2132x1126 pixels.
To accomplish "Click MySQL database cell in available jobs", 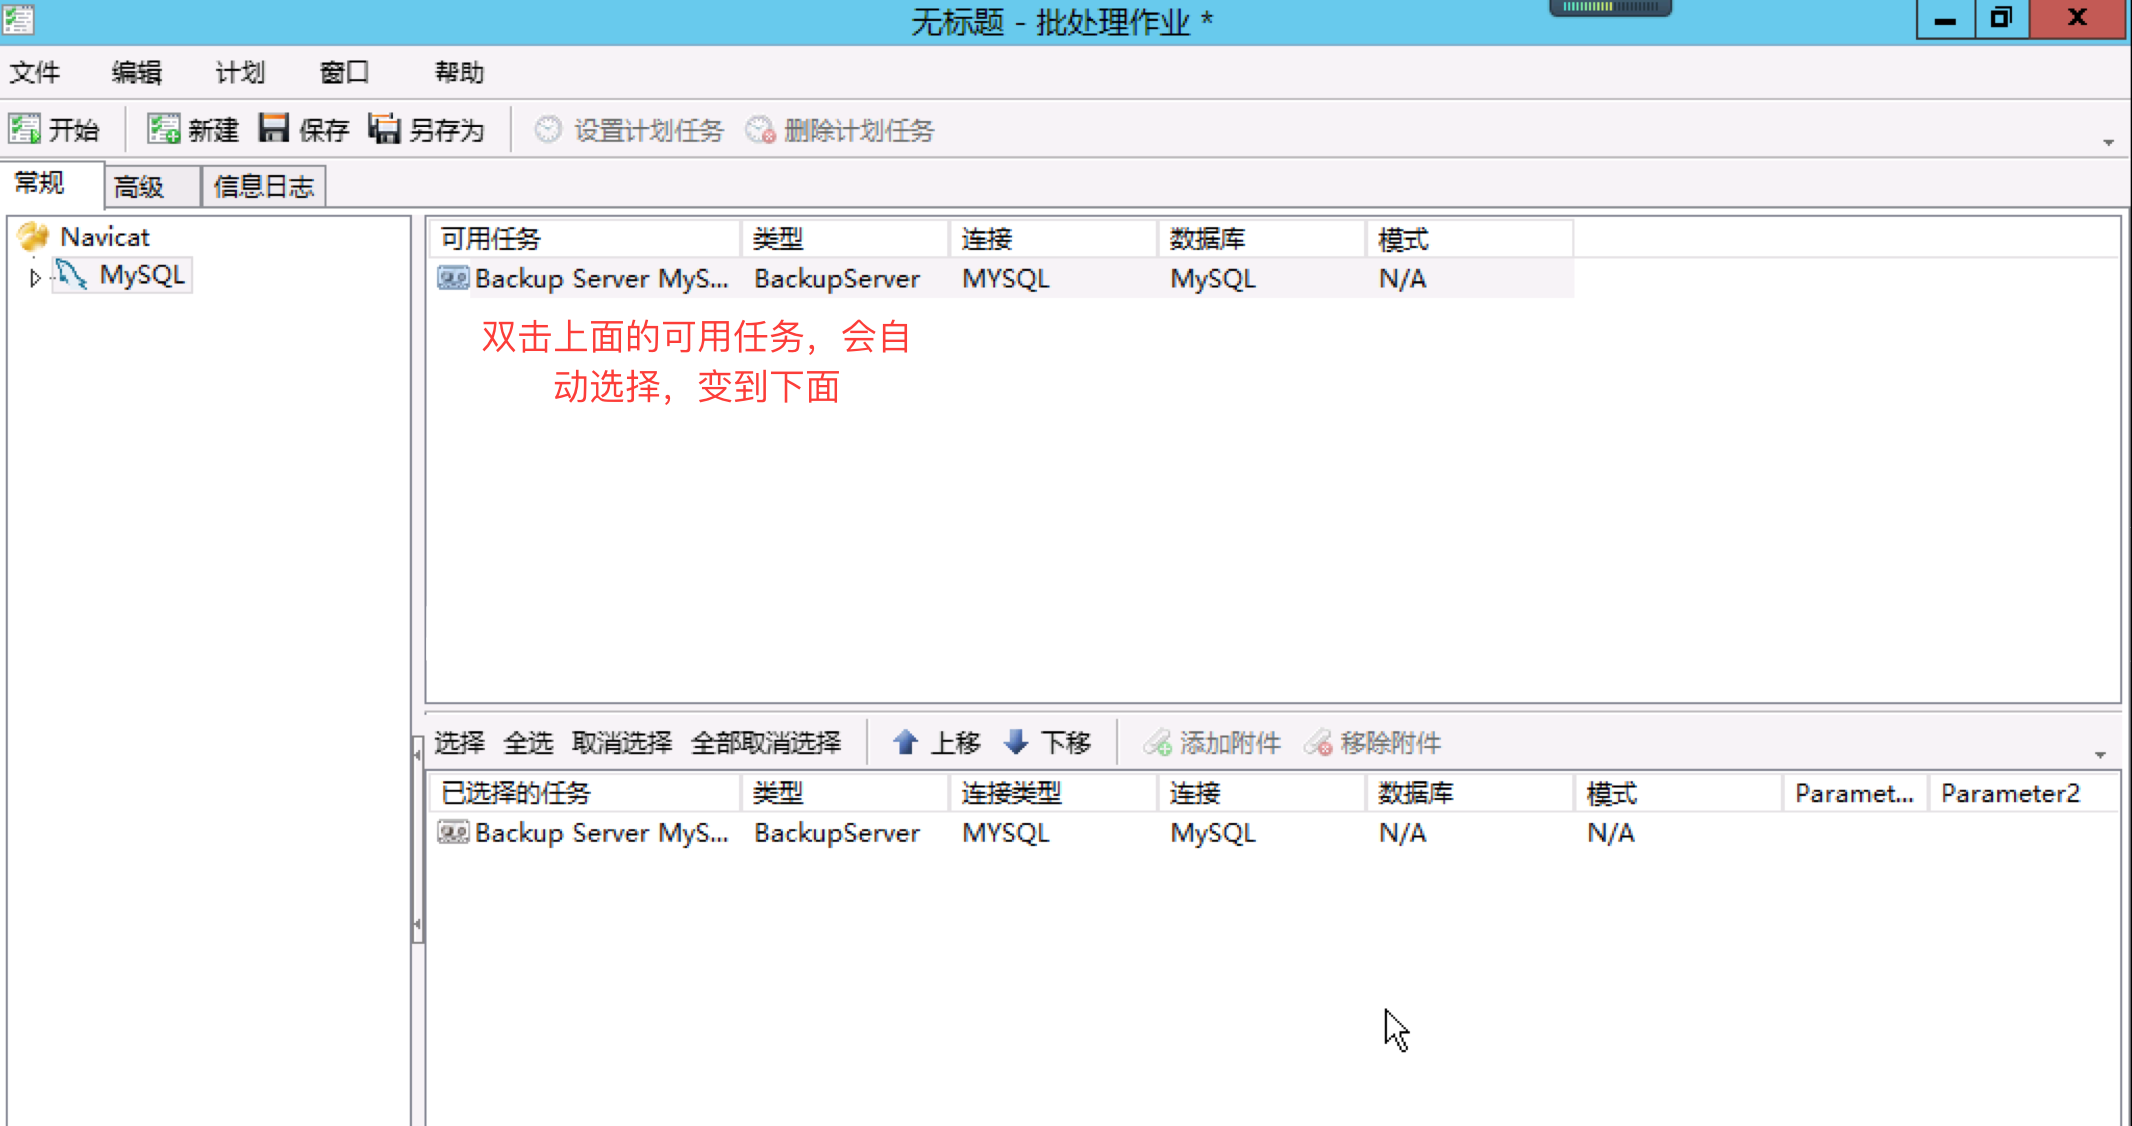I will coord(1213,279).
